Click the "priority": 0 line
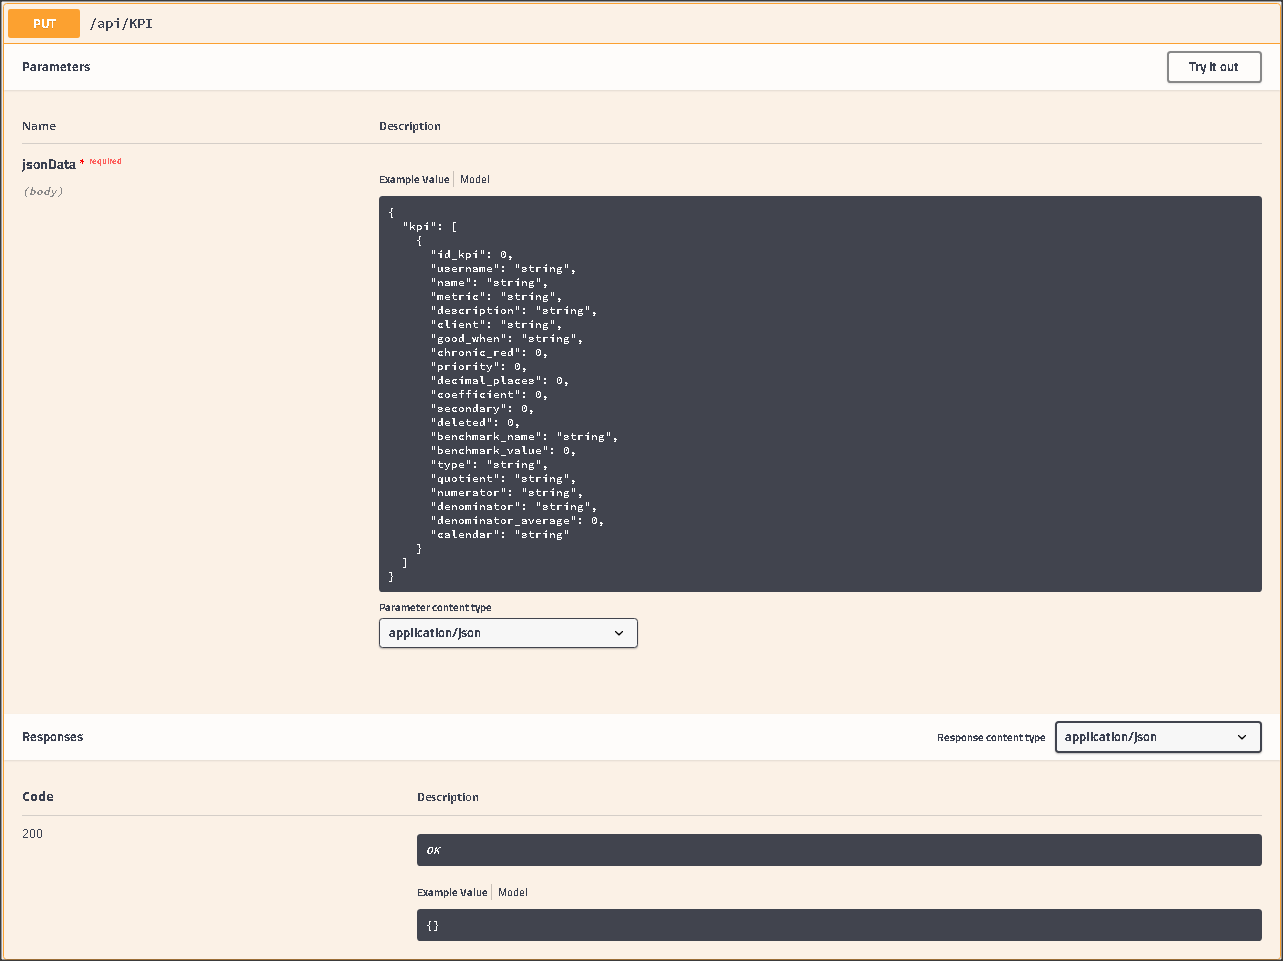This screenshot has height=961, width=1283. pyautogui.click(x=479, y=366)
